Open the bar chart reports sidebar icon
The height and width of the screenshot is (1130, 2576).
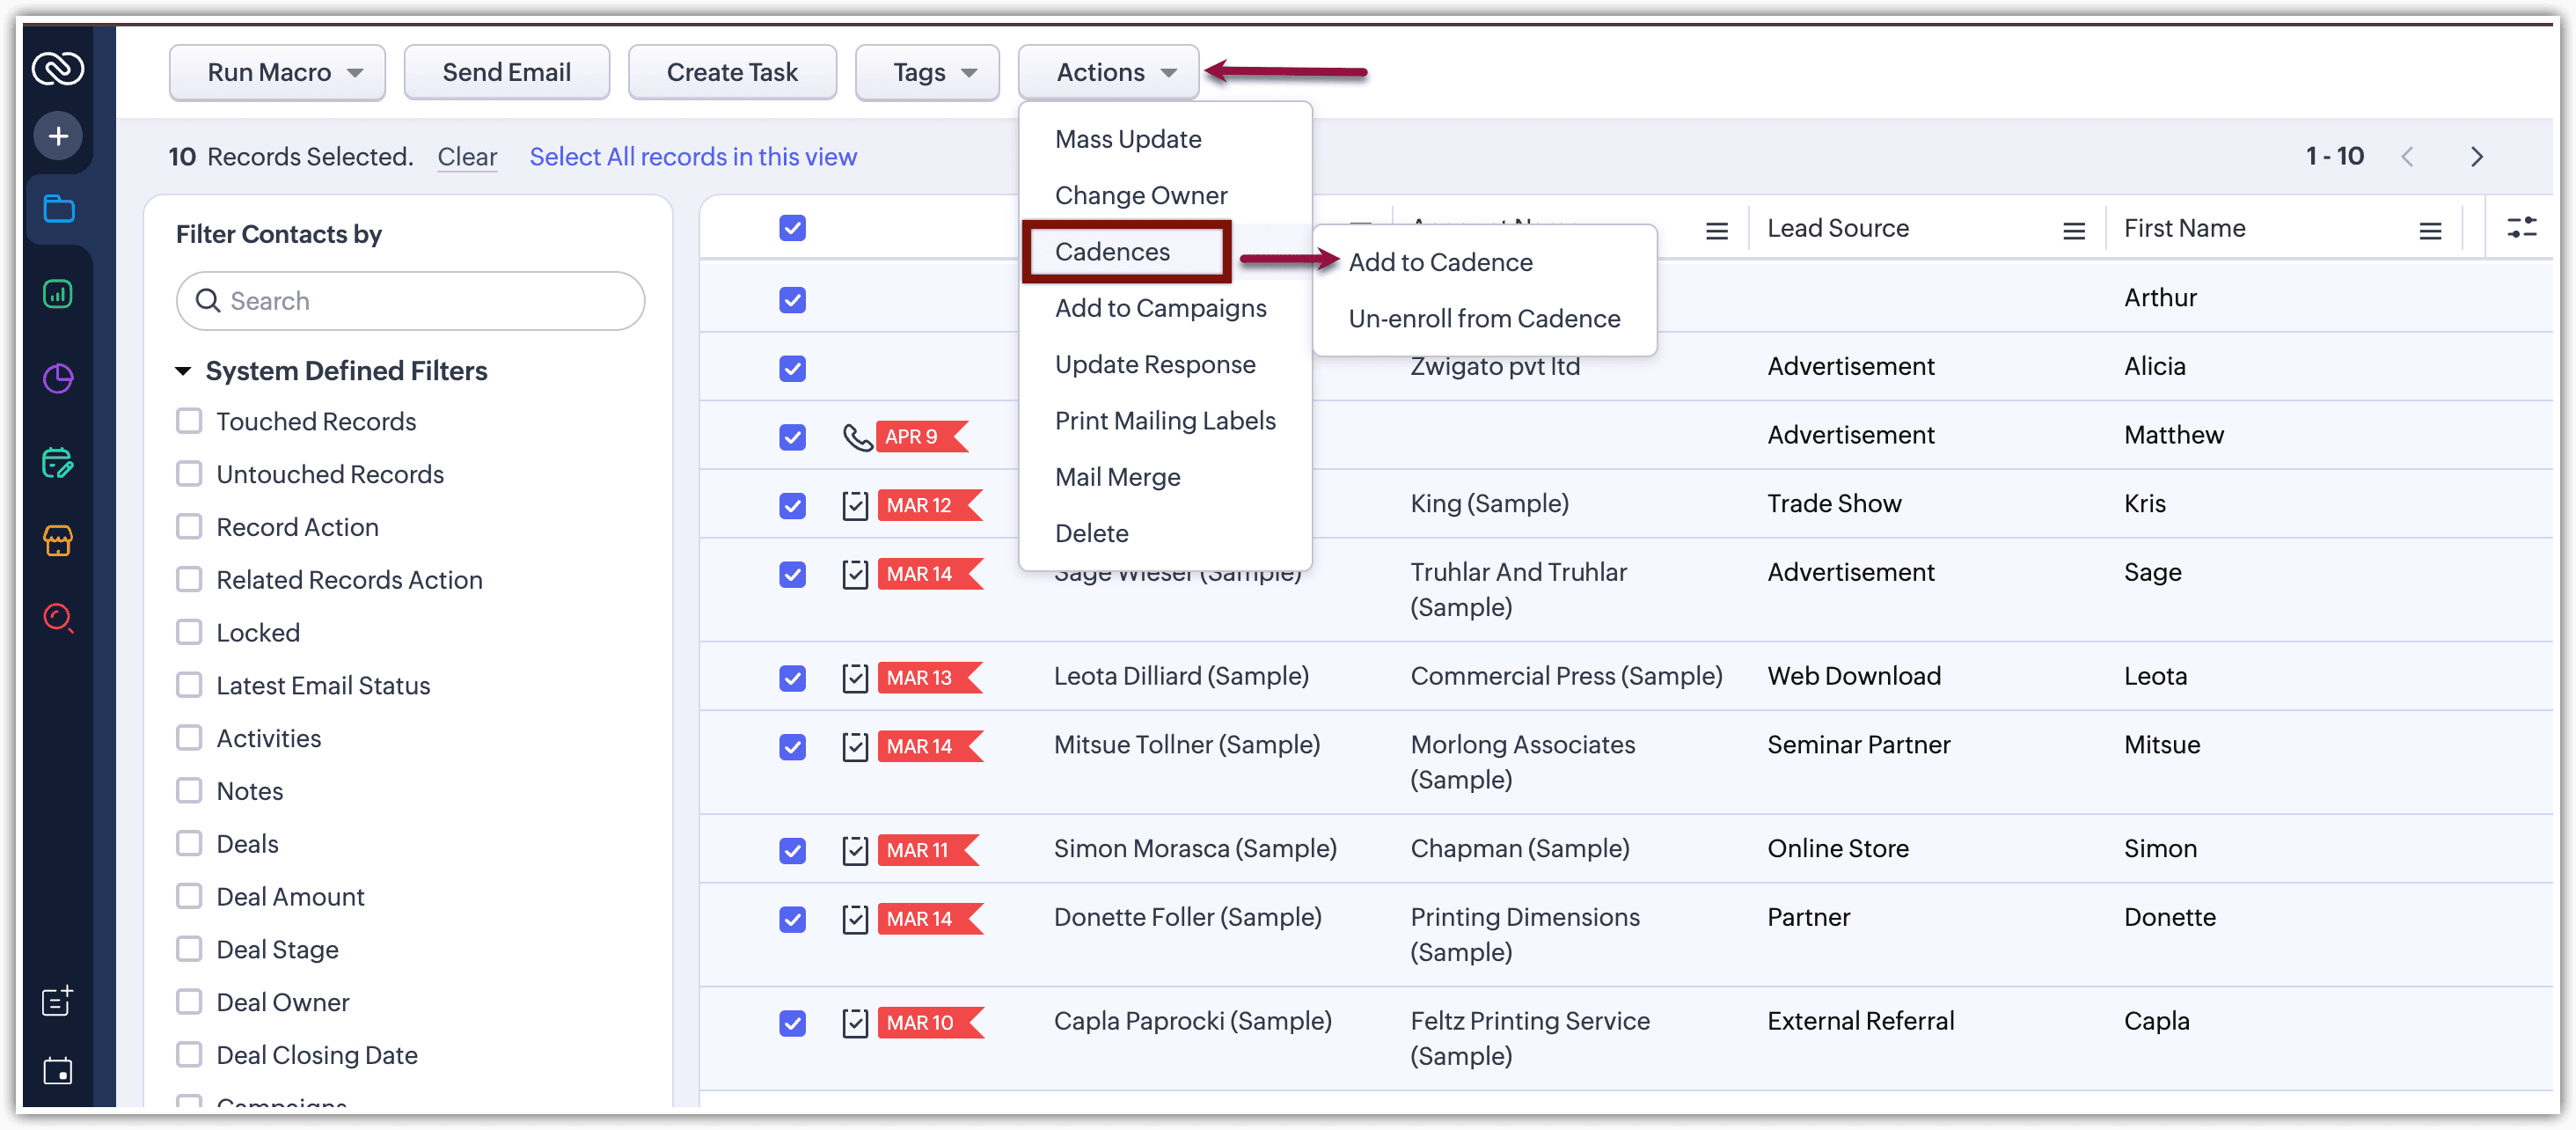(x=58, y=294)
